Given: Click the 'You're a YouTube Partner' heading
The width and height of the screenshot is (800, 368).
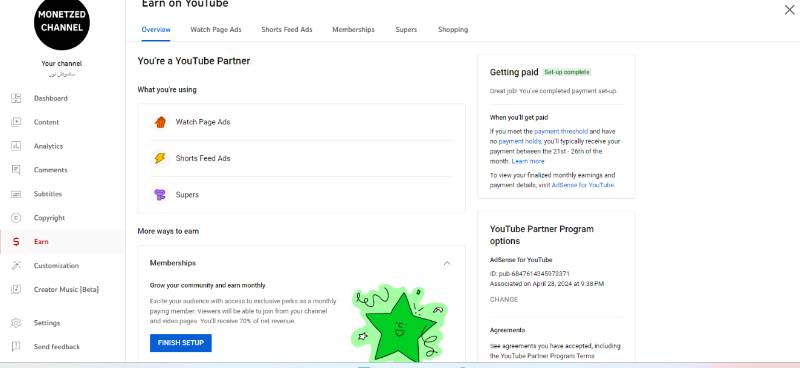Looking at the screenshot, I should tap(194, 61).
